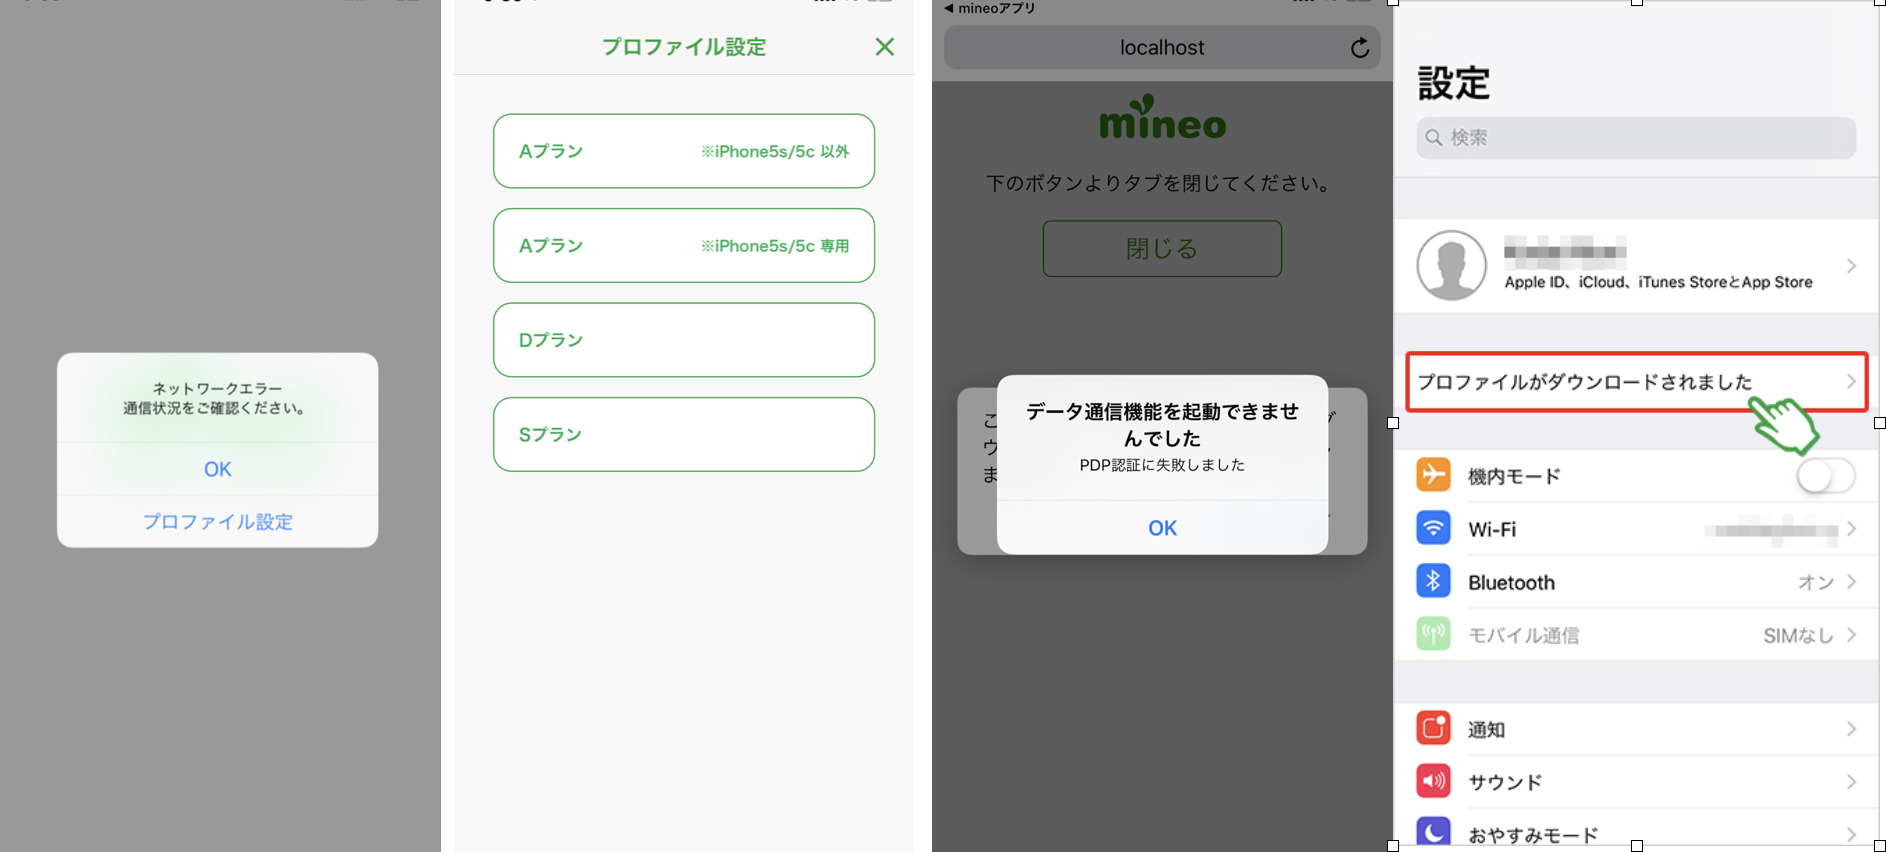Tap the おやすみモード moon icon

pyautogui.click(x=1433, y=832)
